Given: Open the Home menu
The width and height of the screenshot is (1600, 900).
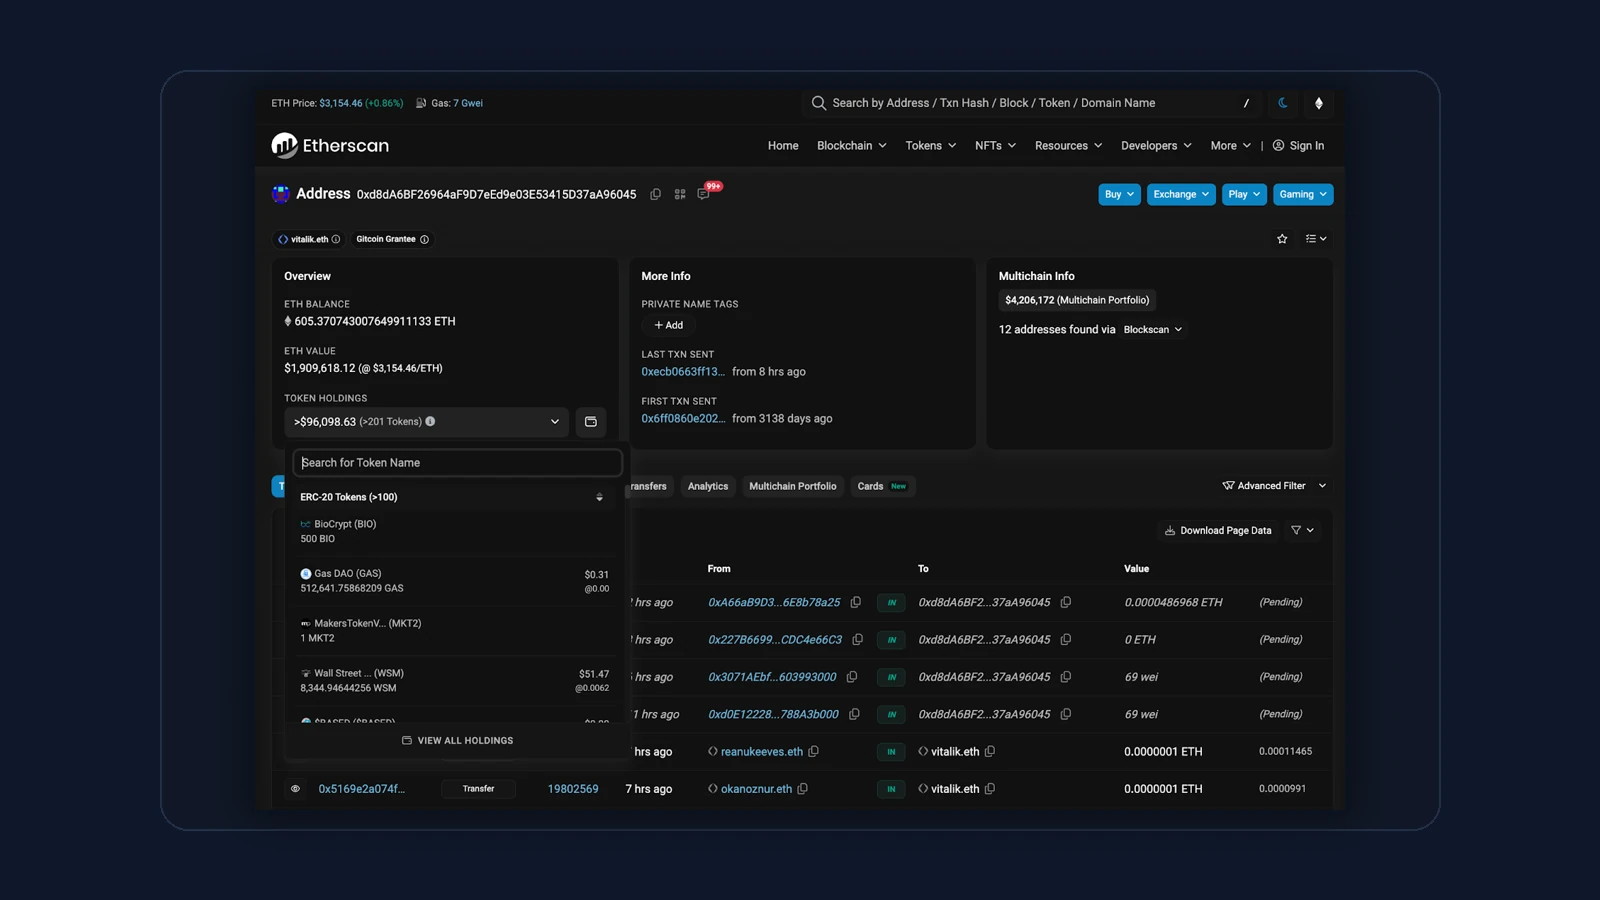Looking at the screenshot, I should tap(783, 145).
